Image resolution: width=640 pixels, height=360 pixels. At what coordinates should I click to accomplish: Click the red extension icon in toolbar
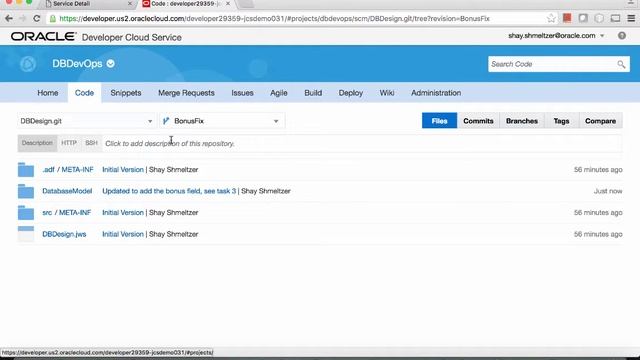pyautogui.click(x=567, y=18)
